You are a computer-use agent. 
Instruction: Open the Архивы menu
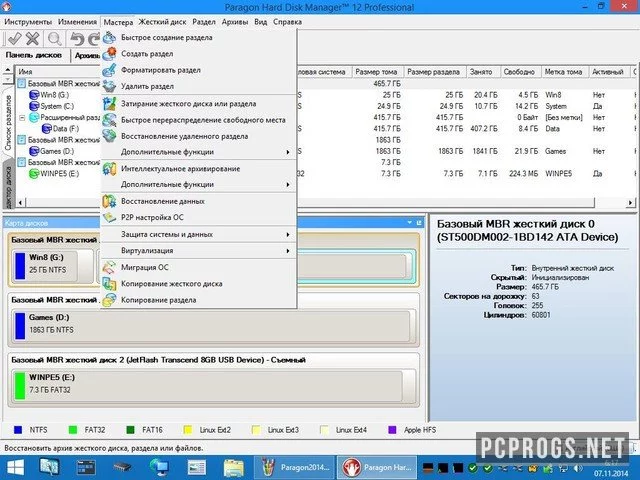235,22
